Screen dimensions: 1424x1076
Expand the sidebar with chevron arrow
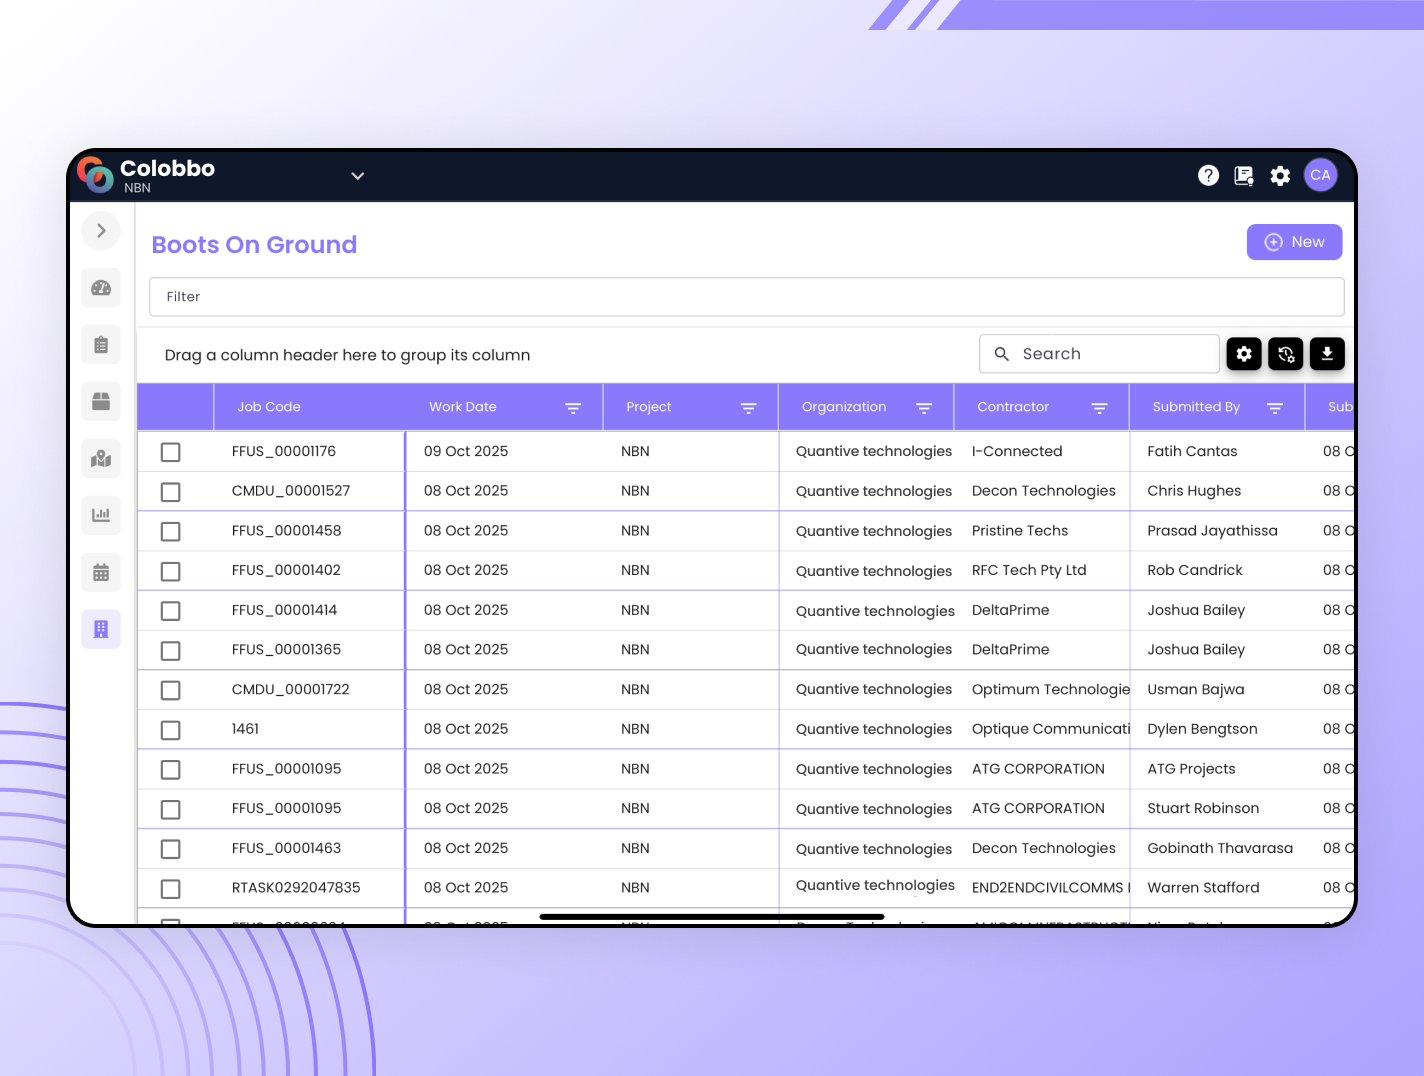(x=101, y=231)
